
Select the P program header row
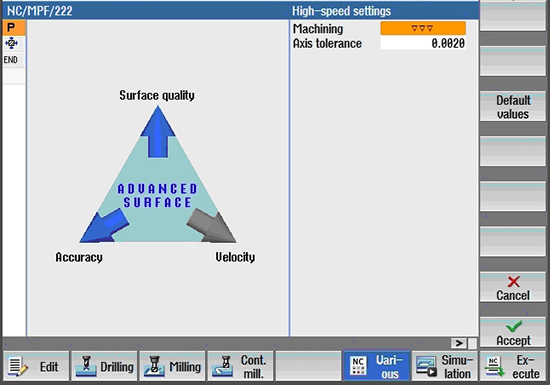[x=14, y=28]
